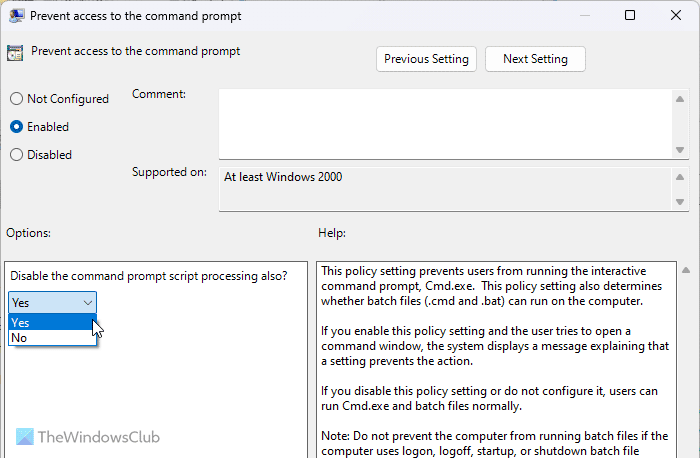Maximize the policy settings window
This screenshot has height=458, width=700.
tap(630, 16)
